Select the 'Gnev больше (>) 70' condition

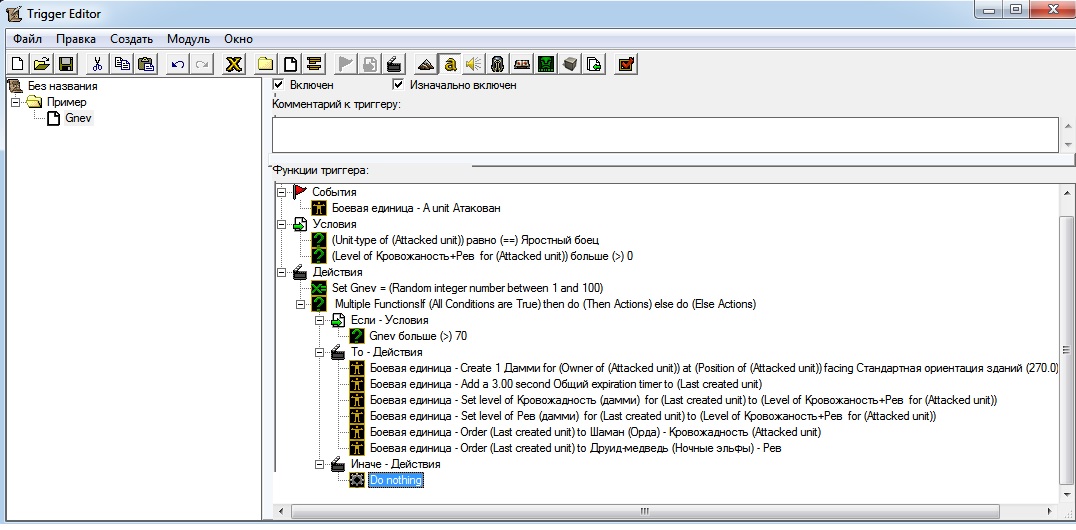point(418,336)
